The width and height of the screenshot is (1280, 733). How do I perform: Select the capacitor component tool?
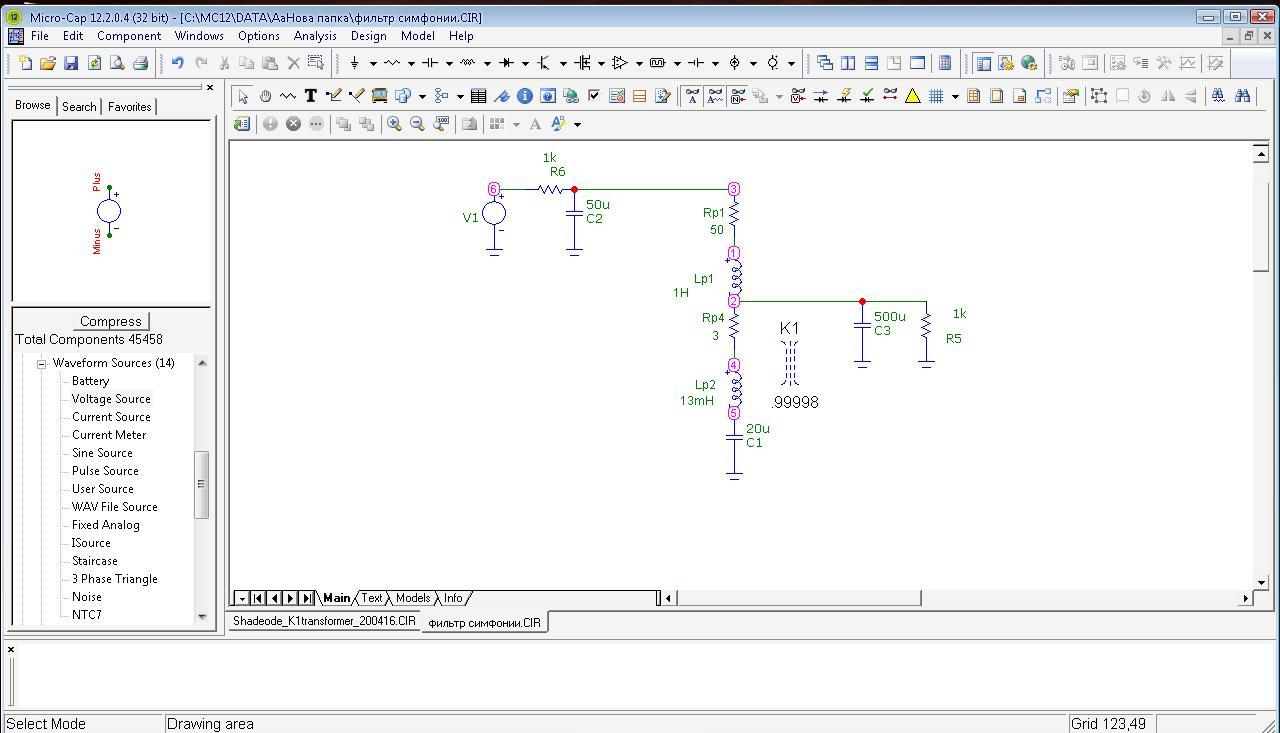point(430,63)
